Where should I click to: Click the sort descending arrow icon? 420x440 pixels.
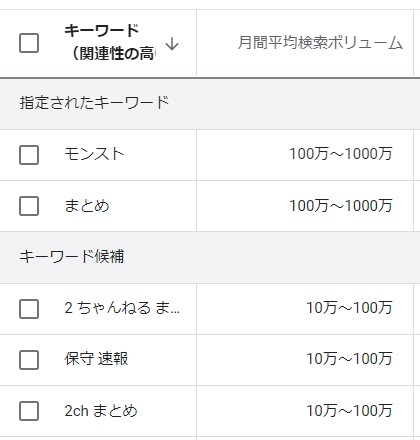pyautogui.click(x=172, y=44)
